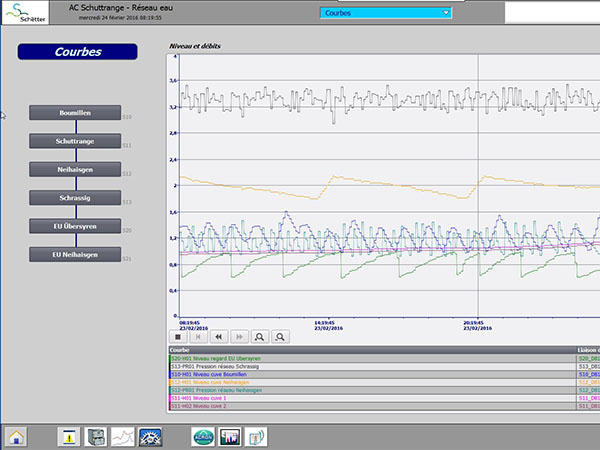Viewport: 600px width, 450px height.
Task: Open the gear settings icon
Action: pos(150,437)
